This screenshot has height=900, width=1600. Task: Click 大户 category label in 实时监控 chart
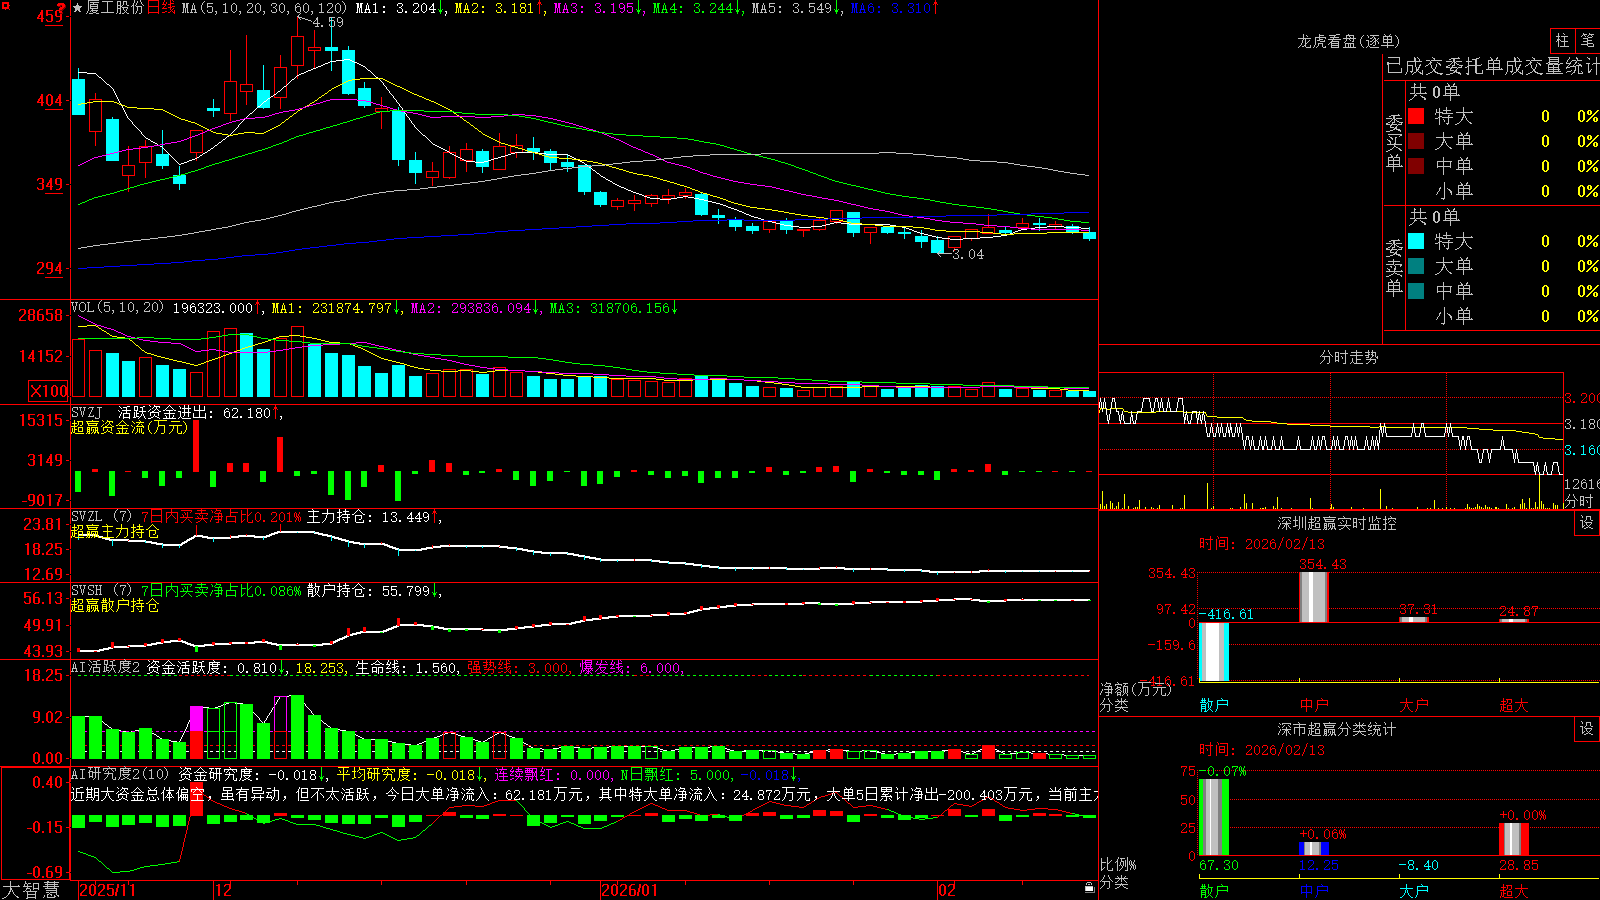click(1414, 705)
